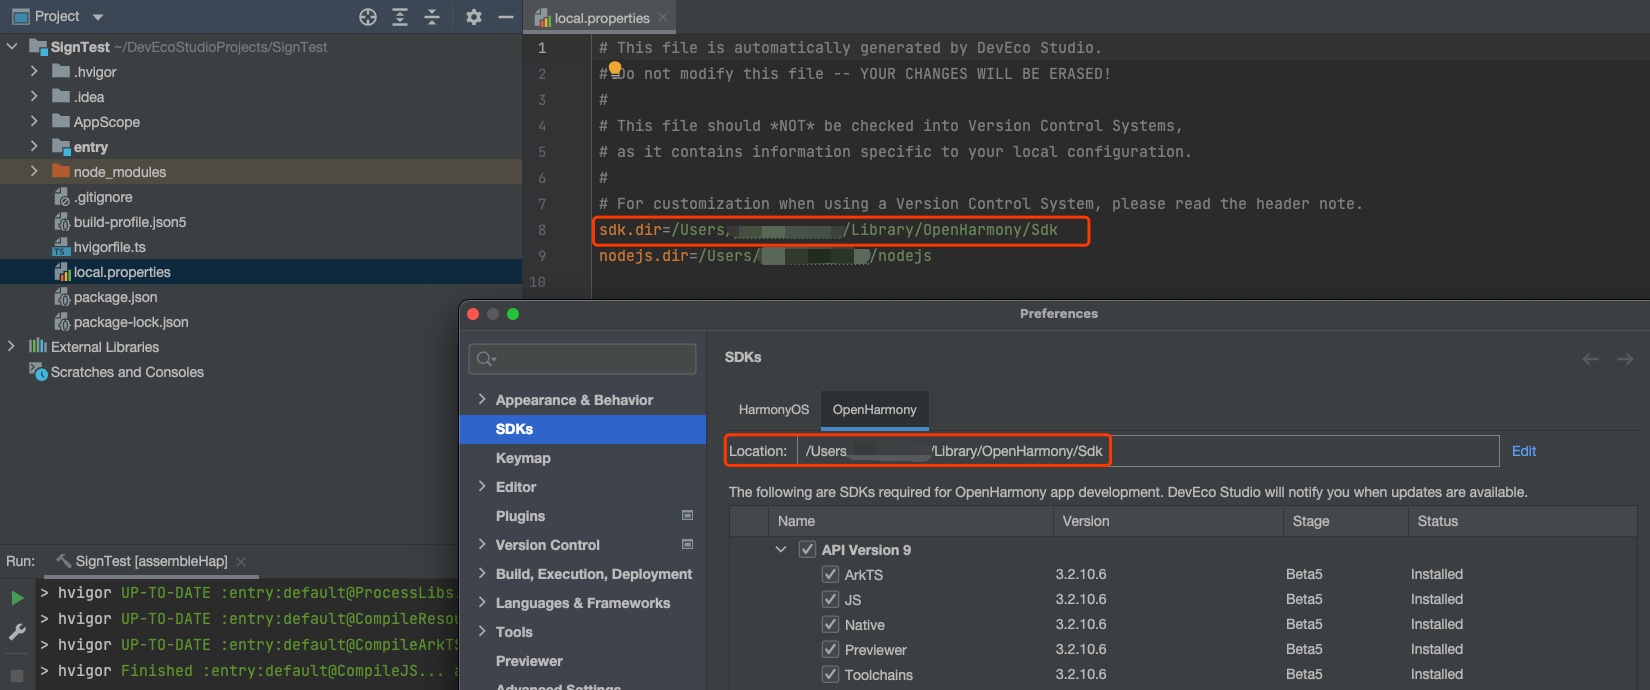Click the Stage column header
This screenshot has width=1650, height=690.
point(1346,521)
